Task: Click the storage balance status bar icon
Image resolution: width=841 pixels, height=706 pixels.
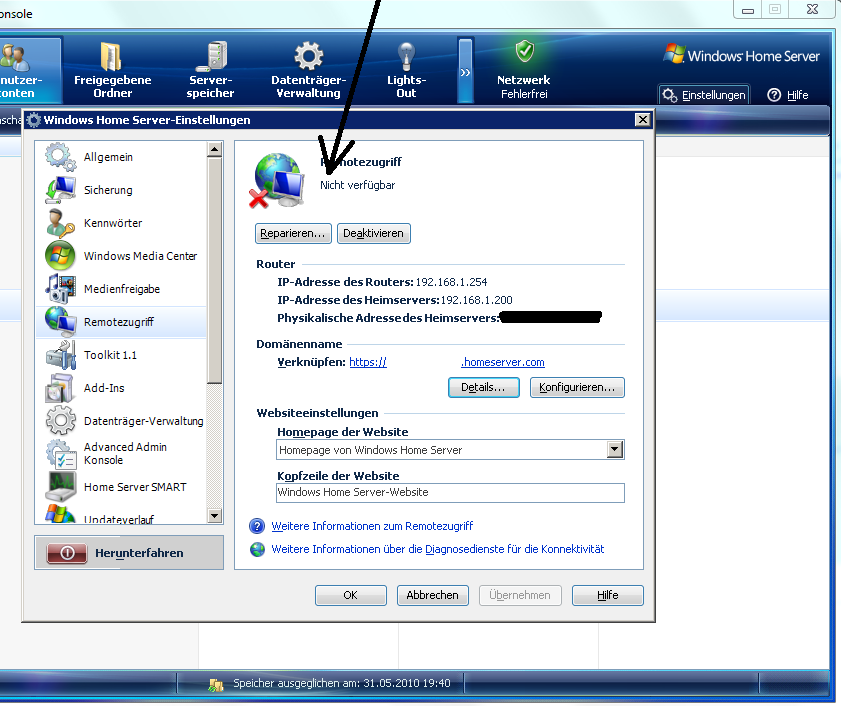Action: (x=216, y=685)
